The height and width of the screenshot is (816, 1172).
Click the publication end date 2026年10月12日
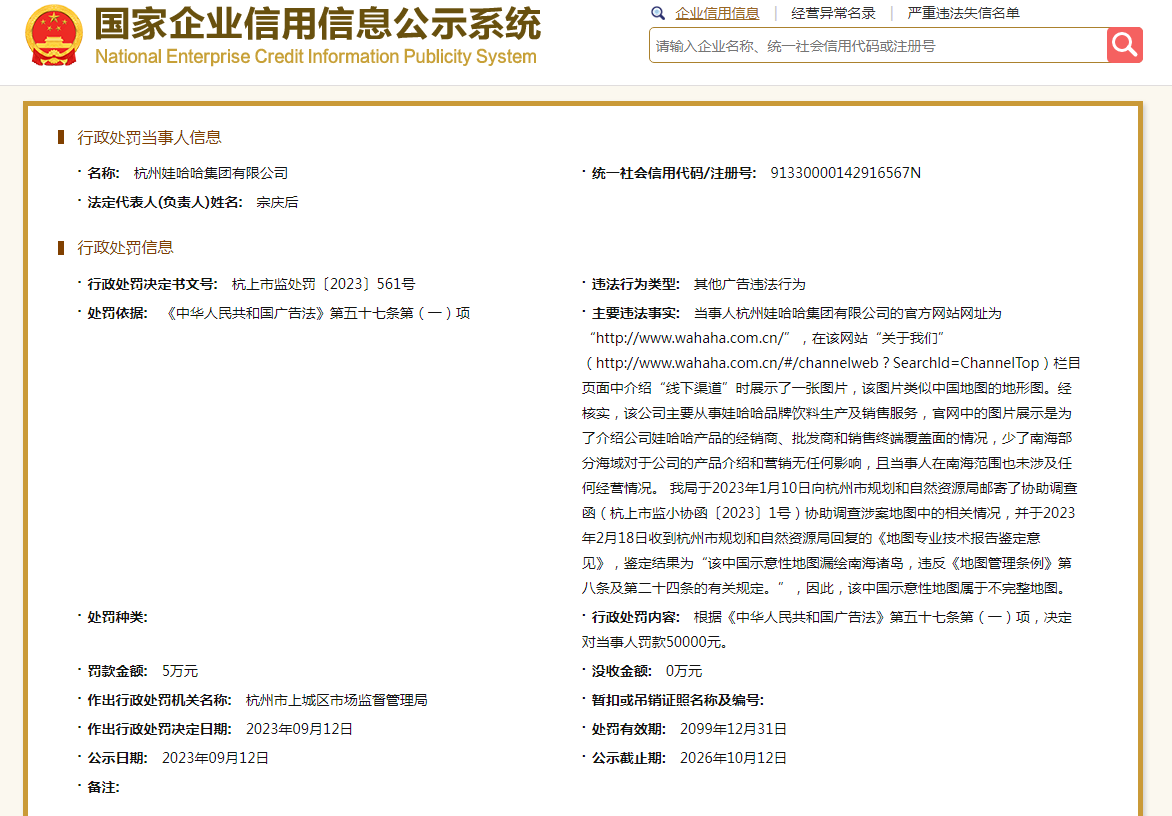pyautogui.click(x=733, y=758)
